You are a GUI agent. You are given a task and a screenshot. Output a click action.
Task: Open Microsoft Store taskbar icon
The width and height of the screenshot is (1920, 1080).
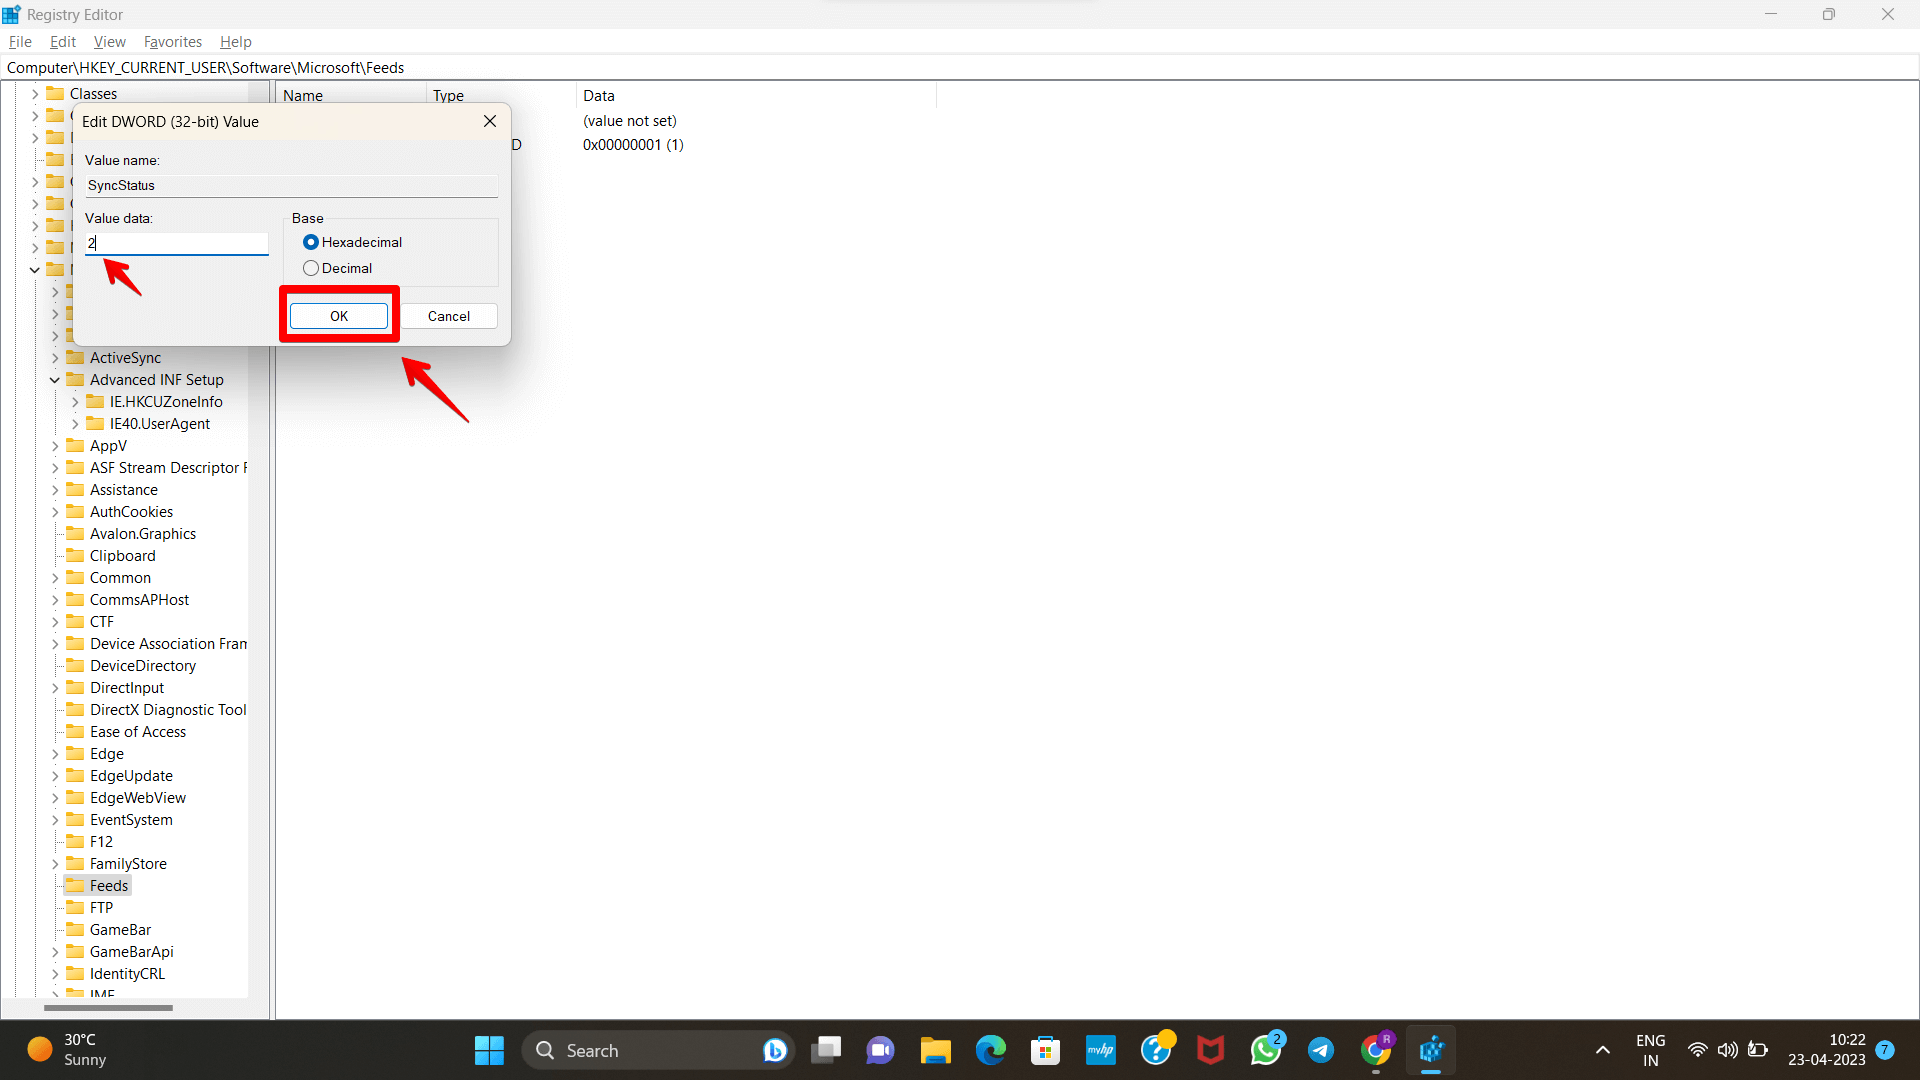1045,1050
